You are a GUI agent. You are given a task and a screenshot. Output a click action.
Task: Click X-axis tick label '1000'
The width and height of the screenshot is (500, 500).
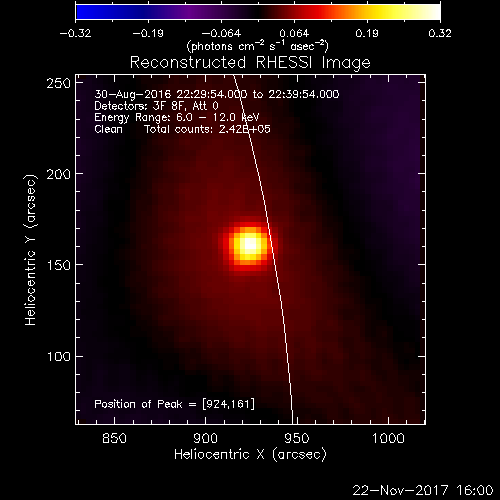(x=388, y=438)
